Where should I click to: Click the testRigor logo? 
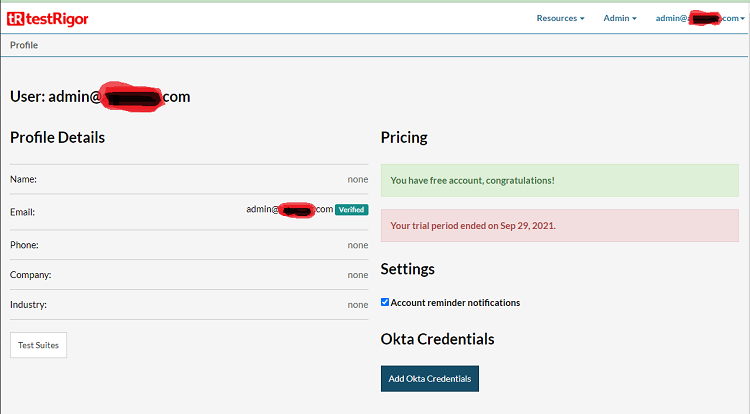pos(49,18)
